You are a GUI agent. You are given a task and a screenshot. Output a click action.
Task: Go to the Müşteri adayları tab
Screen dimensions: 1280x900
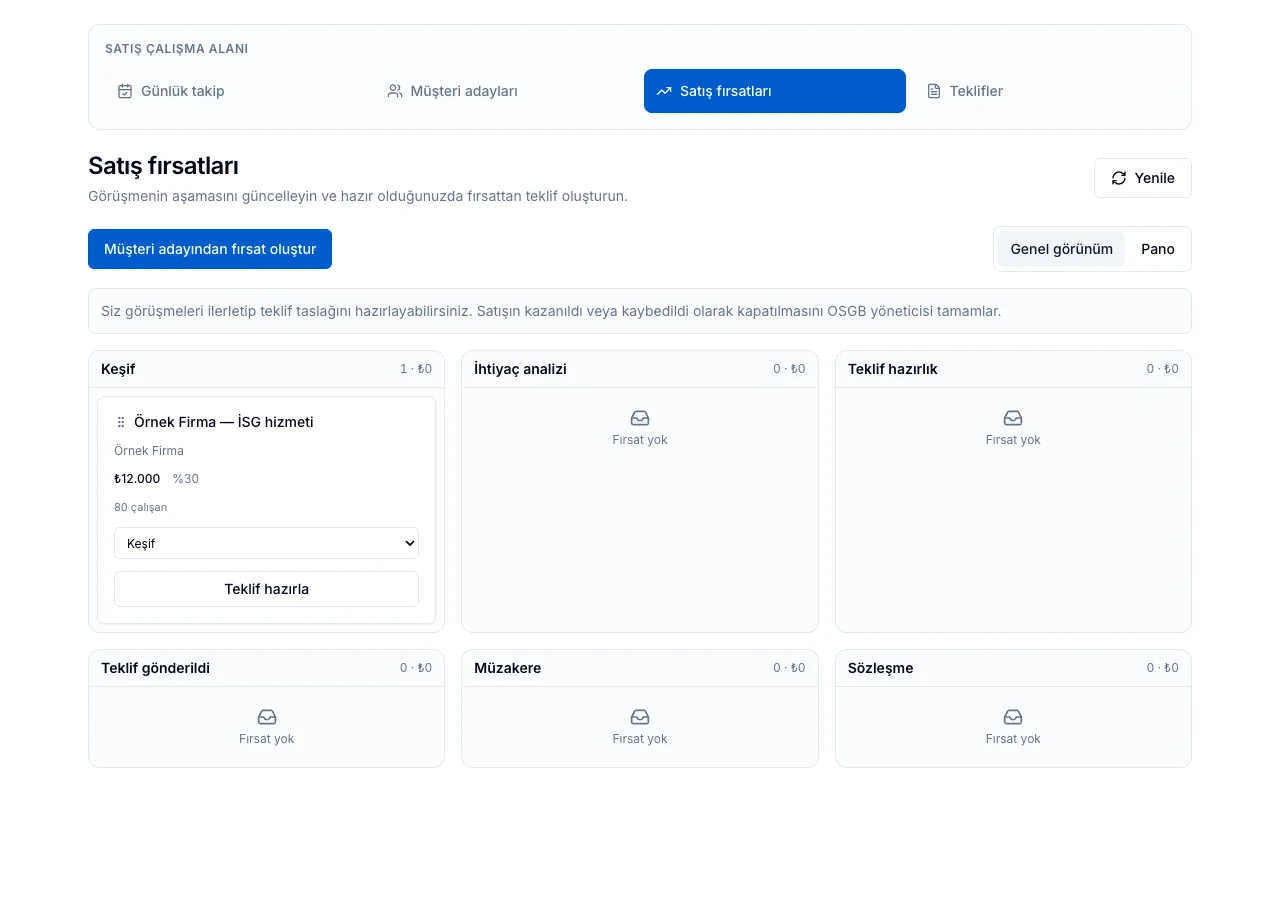click(x=505, y=91)
